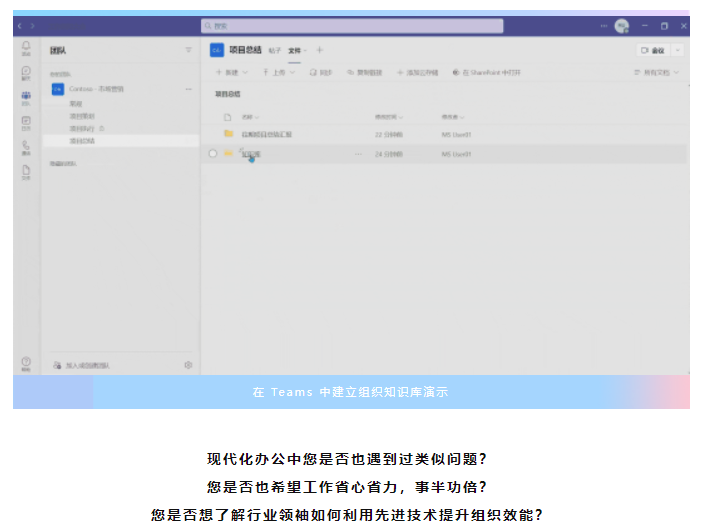The image size is (707, 530).
Task: Open the filter icon beside 团队 header
Action: (x=188, y=50)
